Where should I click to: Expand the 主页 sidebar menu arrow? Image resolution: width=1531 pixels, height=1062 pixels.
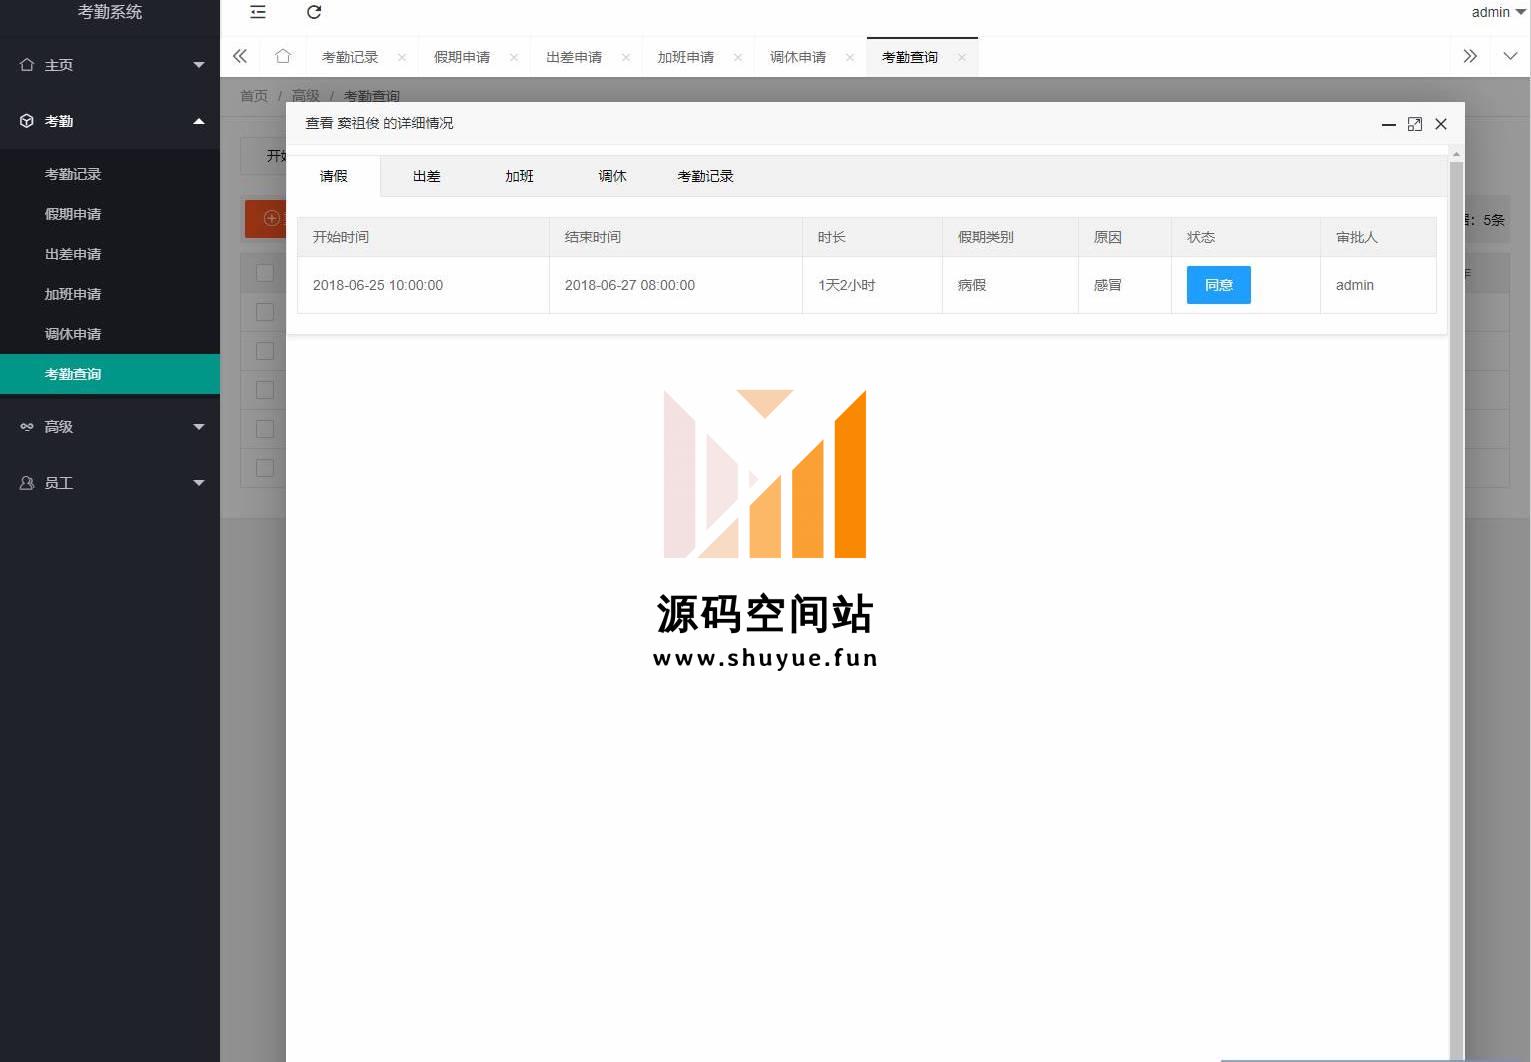199,65
